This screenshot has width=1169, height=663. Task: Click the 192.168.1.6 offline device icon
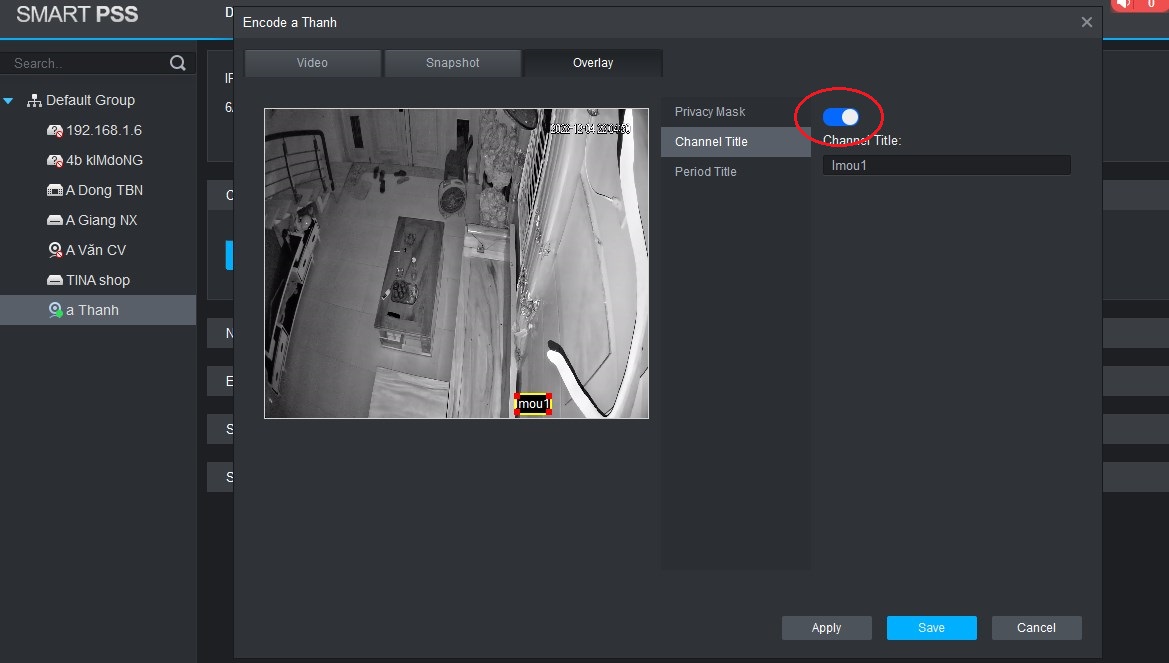(x=55, y=131)
